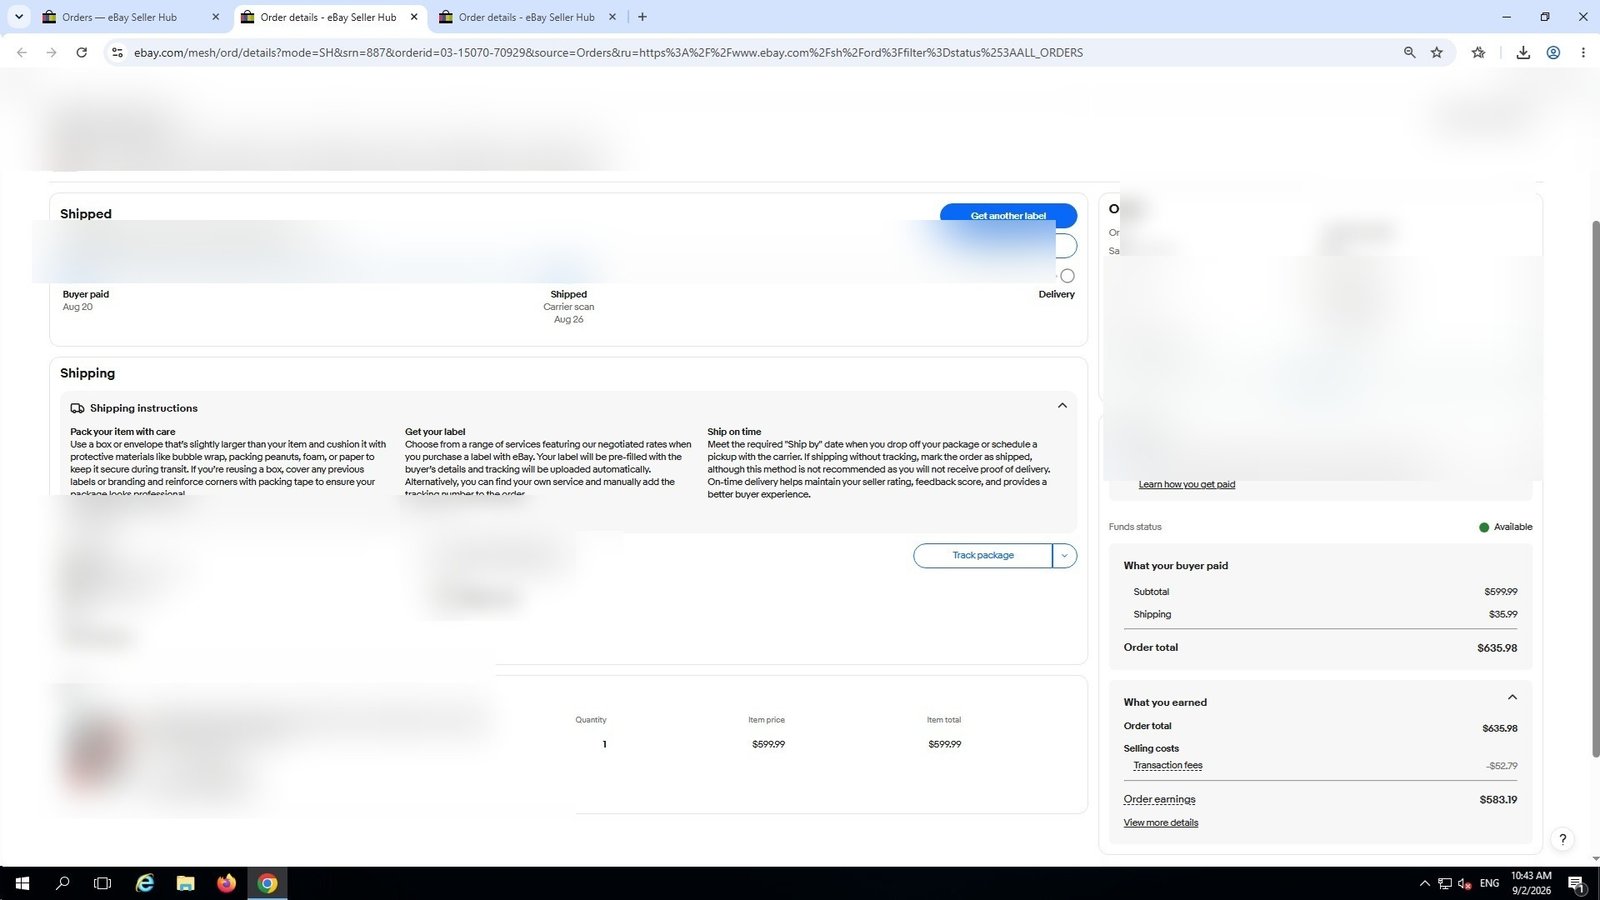Launch Internet Explorer from taskbar
Viewport: 1600px width, 900px height.
coord(145,883)
